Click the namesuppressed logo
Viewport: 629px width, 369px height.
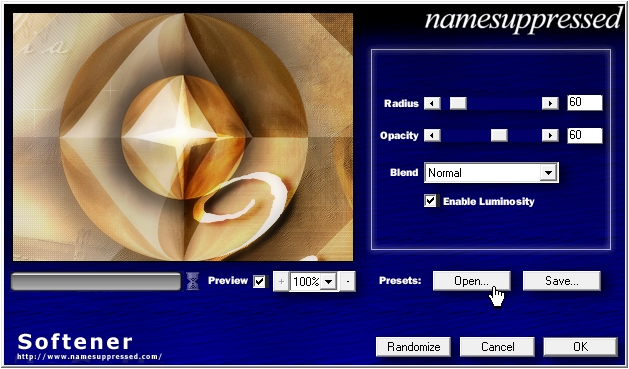(522, 18)
